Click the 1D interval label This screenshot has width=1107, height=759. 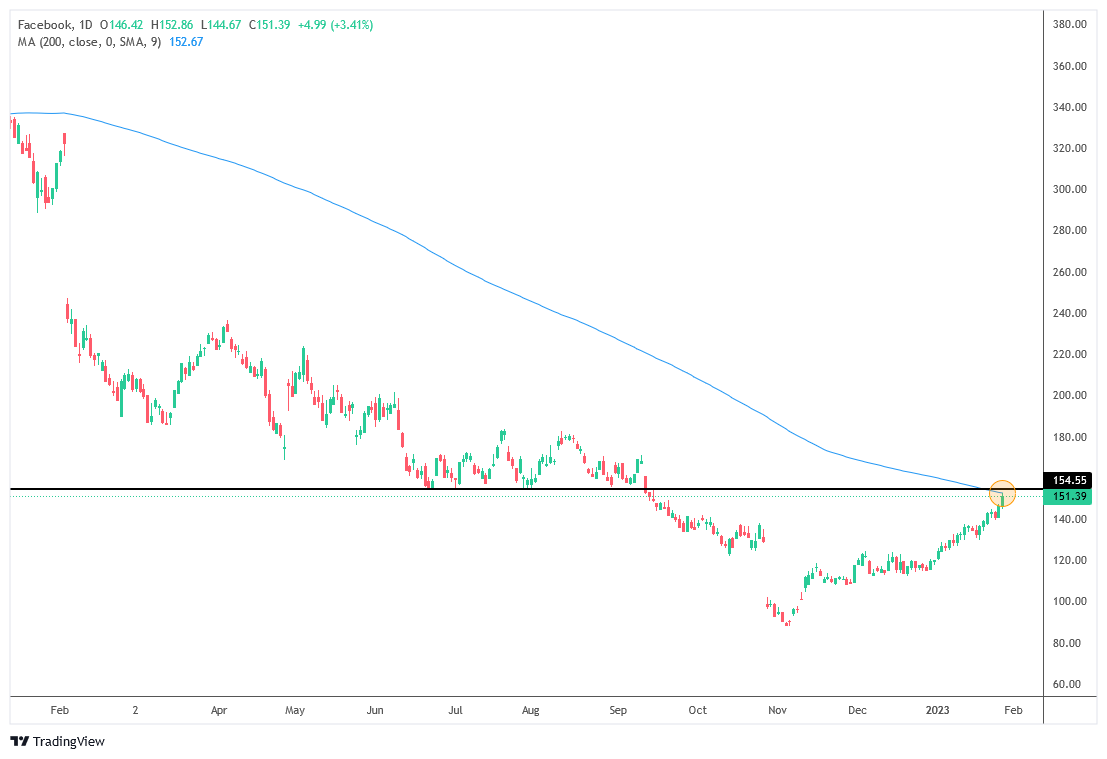pos(85,25)
